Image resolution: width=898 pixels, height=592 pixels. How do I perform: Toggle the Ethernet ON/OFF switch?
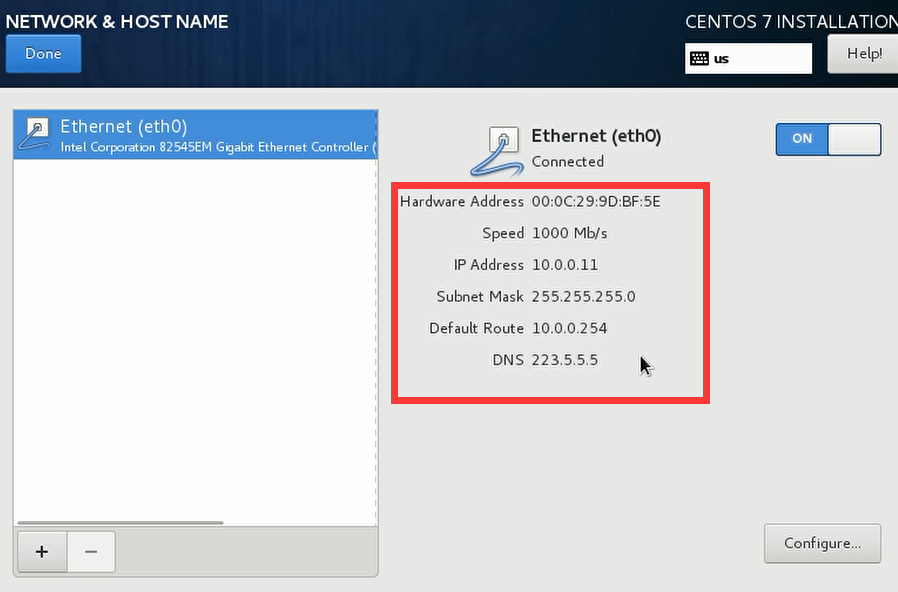click(x=828, y=139)
